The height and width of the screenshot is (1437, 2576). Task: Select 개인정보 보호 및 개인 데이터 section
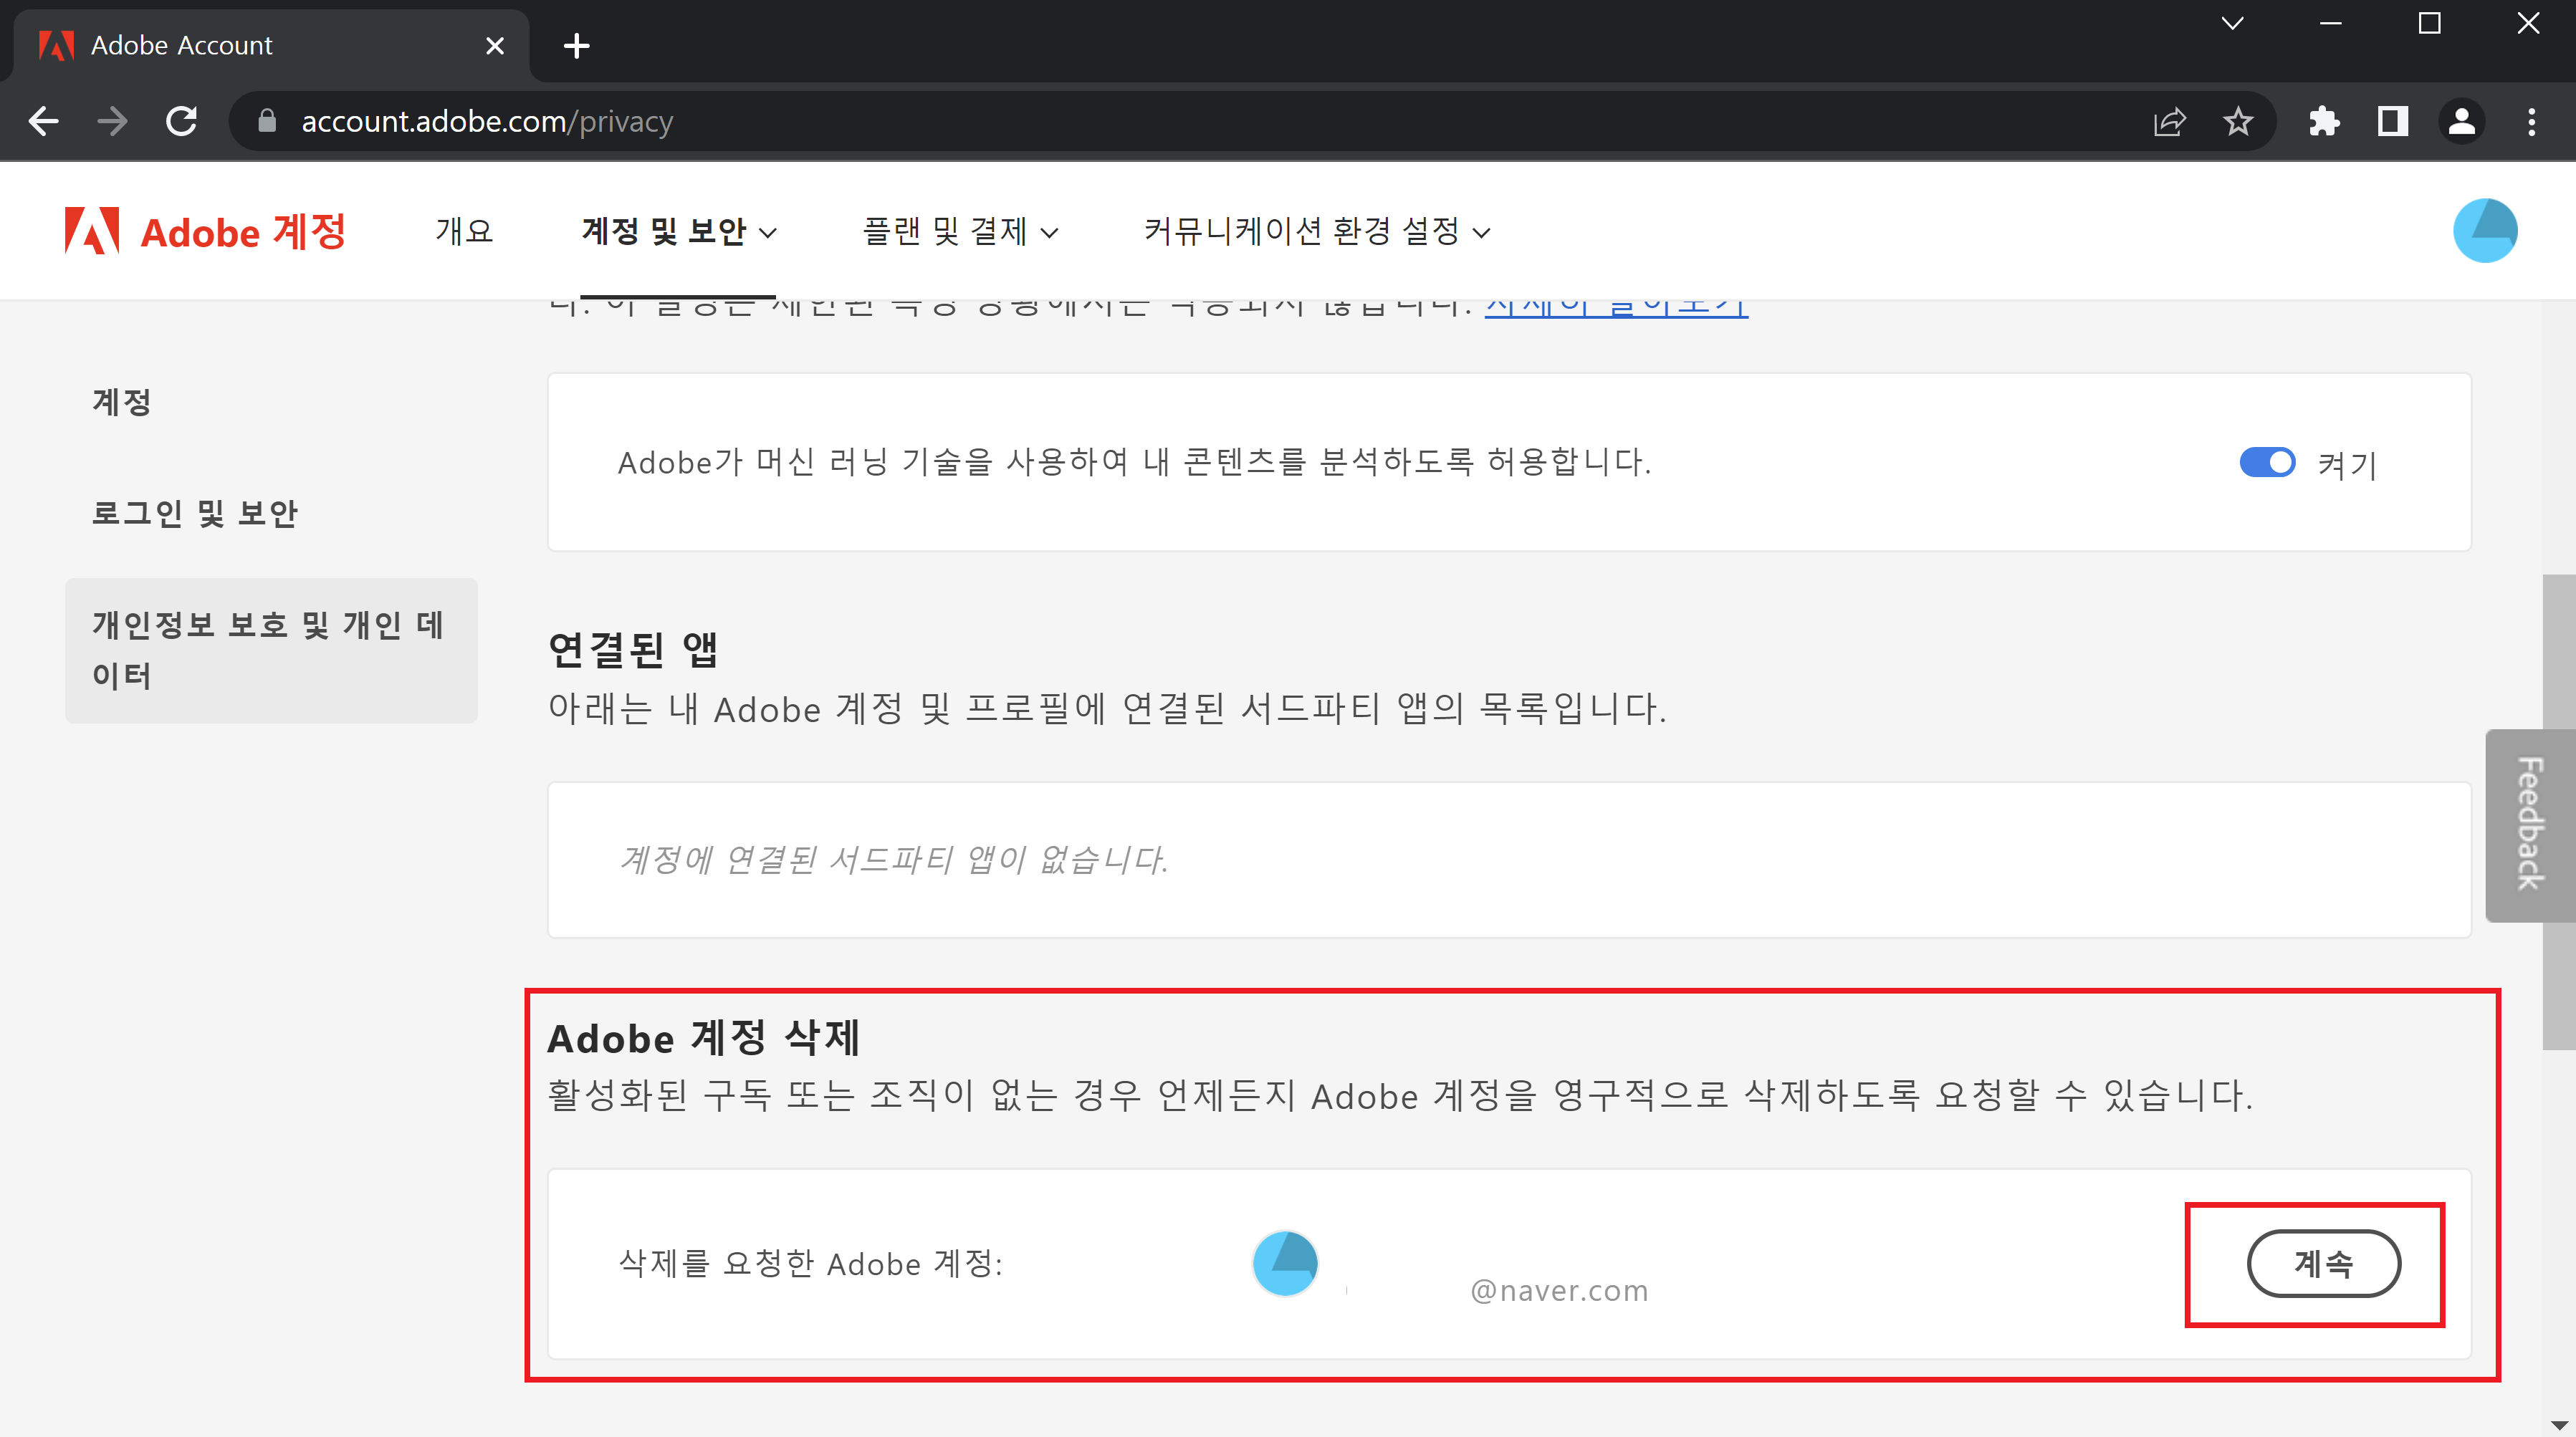271,649
